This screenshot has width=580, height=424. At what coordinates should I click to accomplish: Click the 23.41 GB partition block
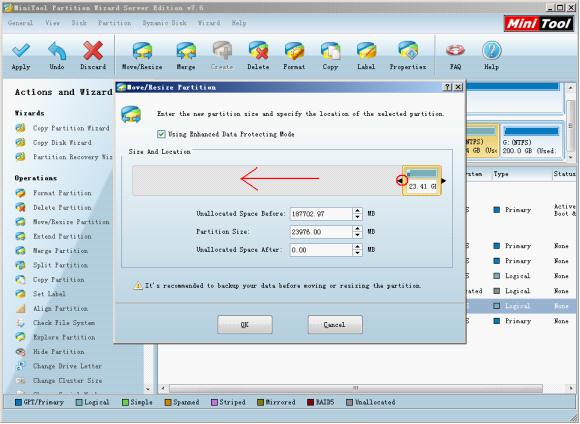coord(422,180)
